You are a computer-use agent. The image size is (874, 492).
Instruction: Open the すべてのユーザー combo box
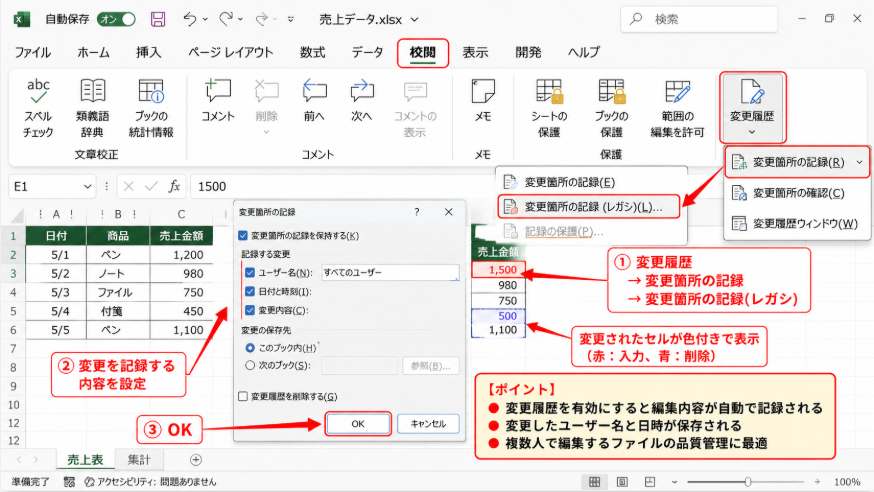pos(391,272)
